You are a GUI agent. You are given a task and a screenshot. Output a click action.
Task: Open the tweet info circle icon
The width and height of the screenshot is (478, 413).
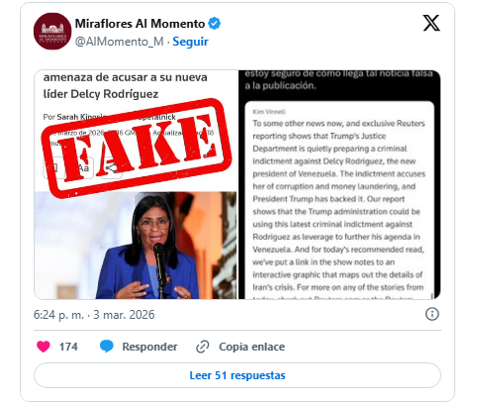[x=432, y=314]
